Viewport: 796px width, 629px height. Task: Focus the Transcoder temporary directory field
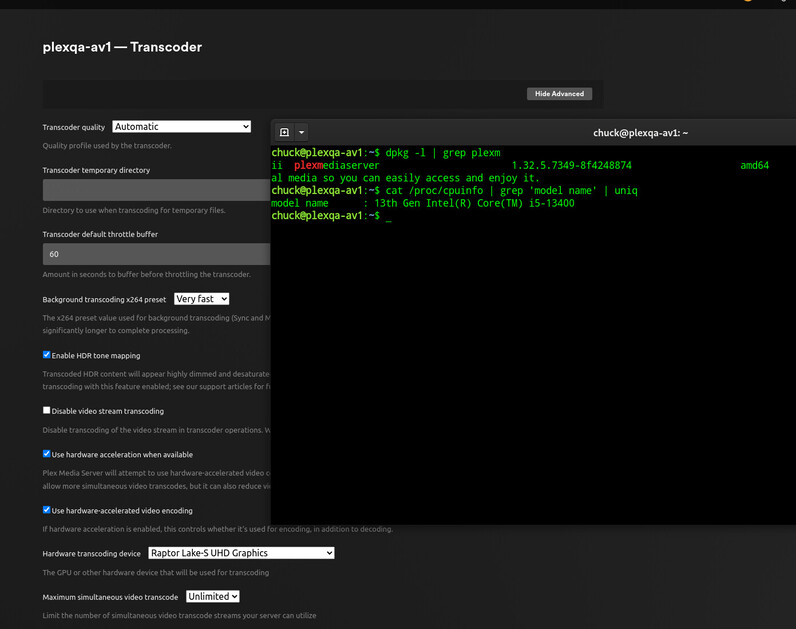pos(156,190)
